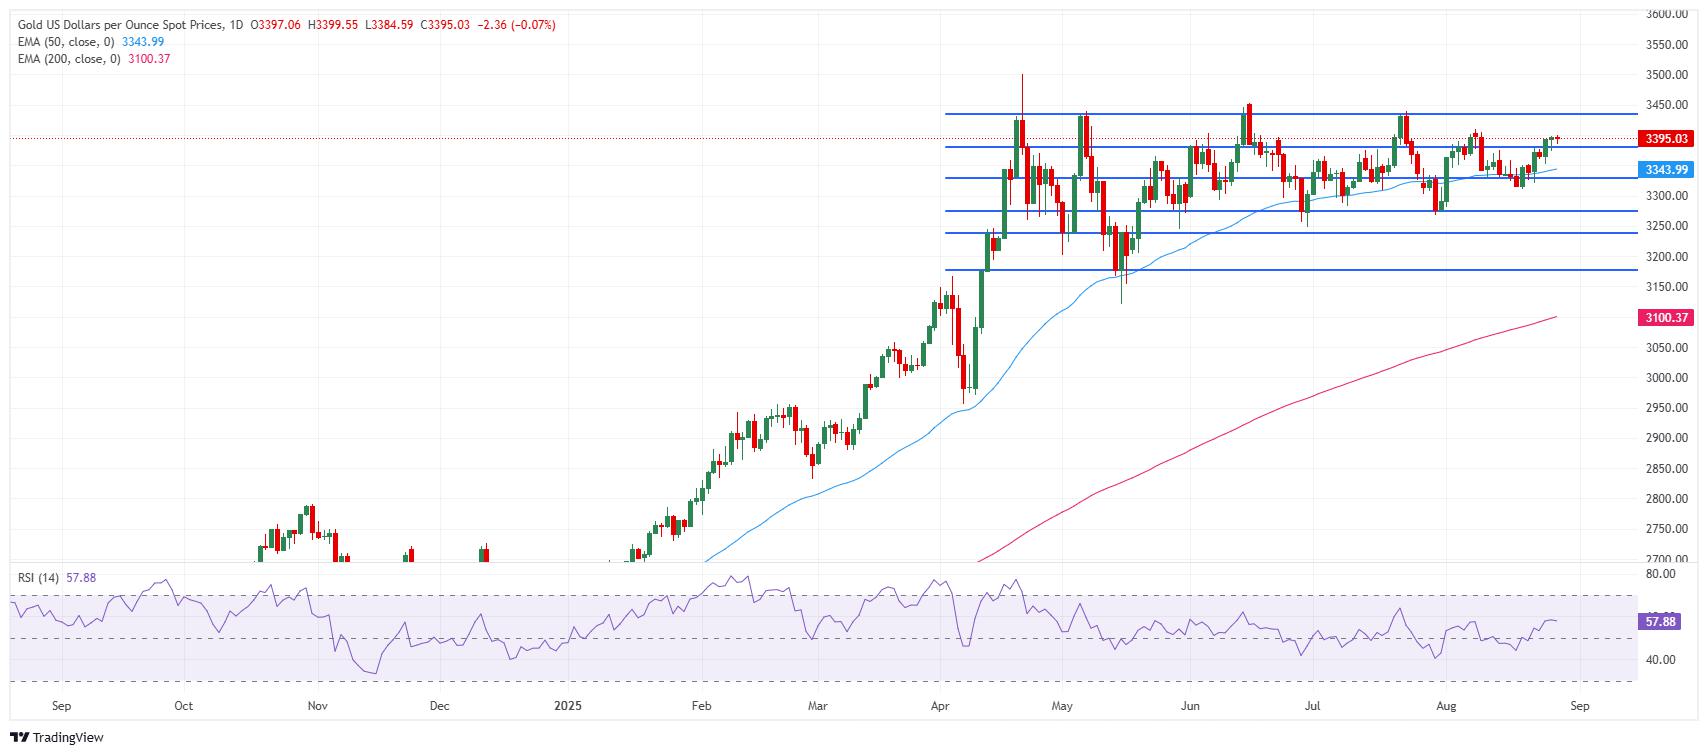Click the Mar label on the time axis
Viewport: 1708px width, 755px height.
818,706
